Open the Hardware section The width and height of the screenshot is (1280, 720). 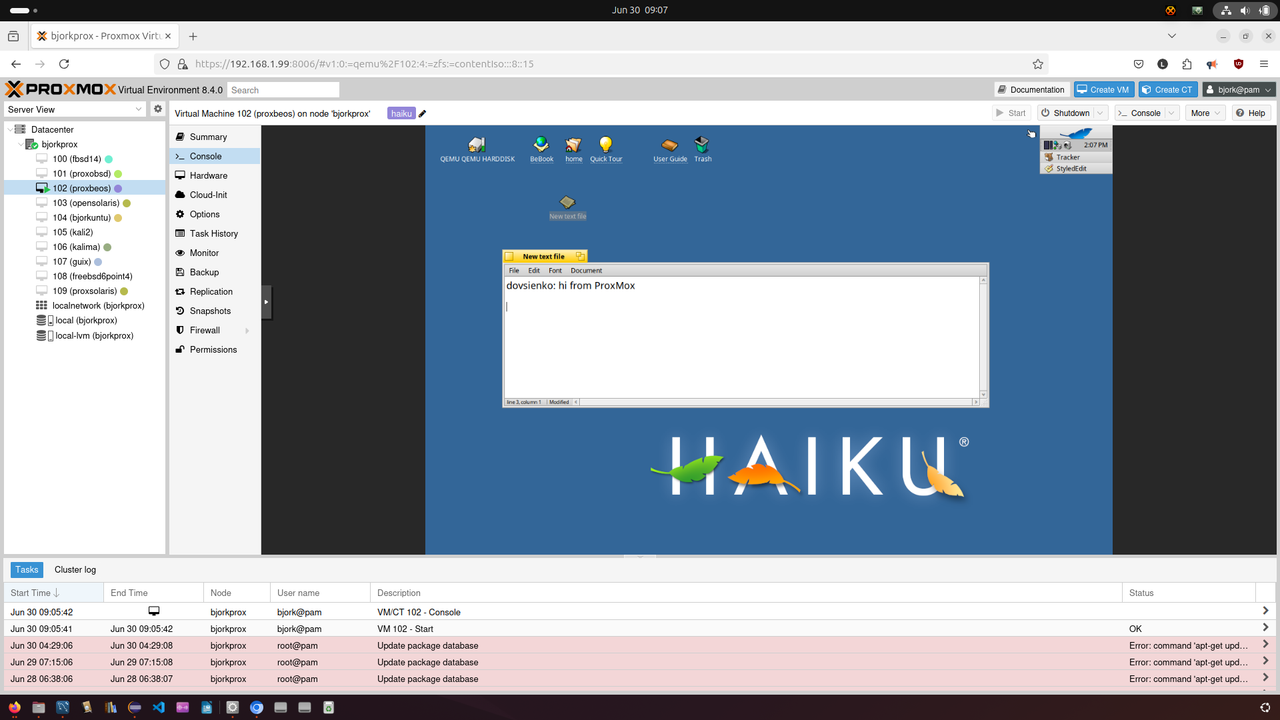coord(215,175)
